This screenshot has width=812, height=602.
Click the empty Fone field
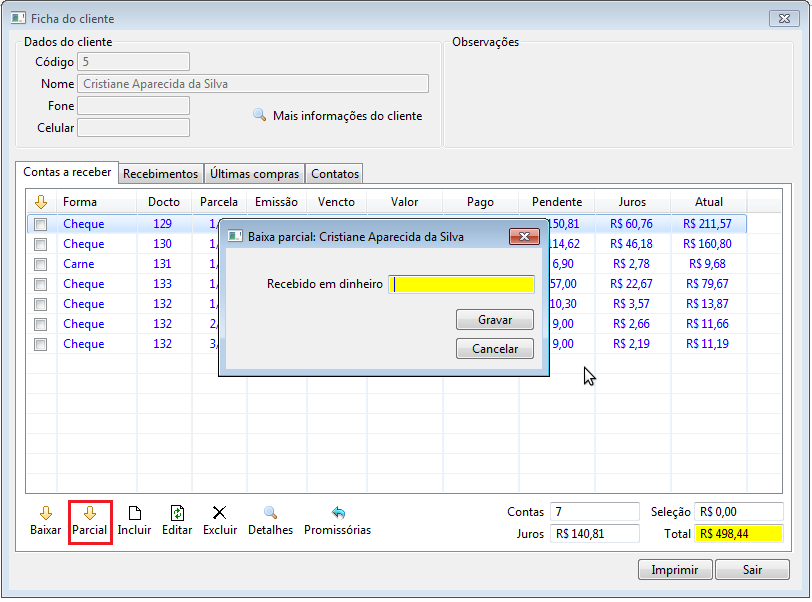(134, 106)
